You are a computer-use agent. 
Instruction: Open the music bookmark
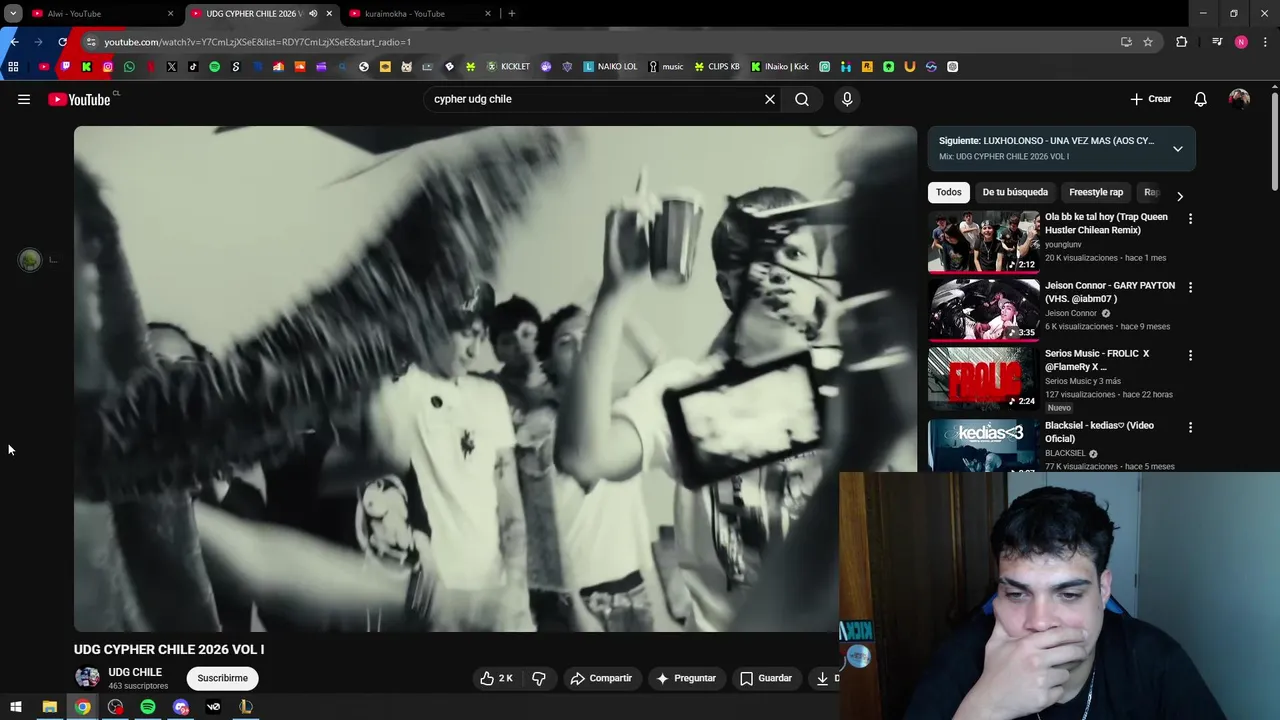665,67
